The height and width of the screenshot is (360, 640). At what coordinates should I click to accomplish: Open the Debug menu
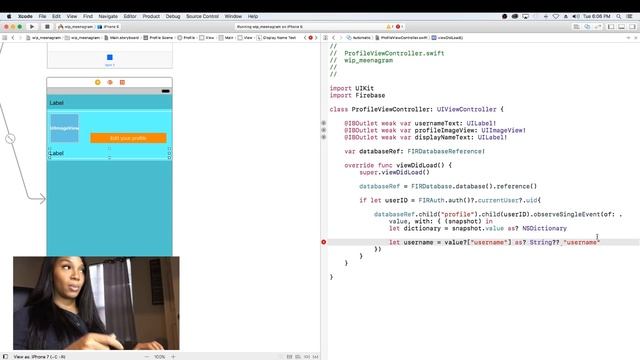pyautogui.click(x=173, y=16)
